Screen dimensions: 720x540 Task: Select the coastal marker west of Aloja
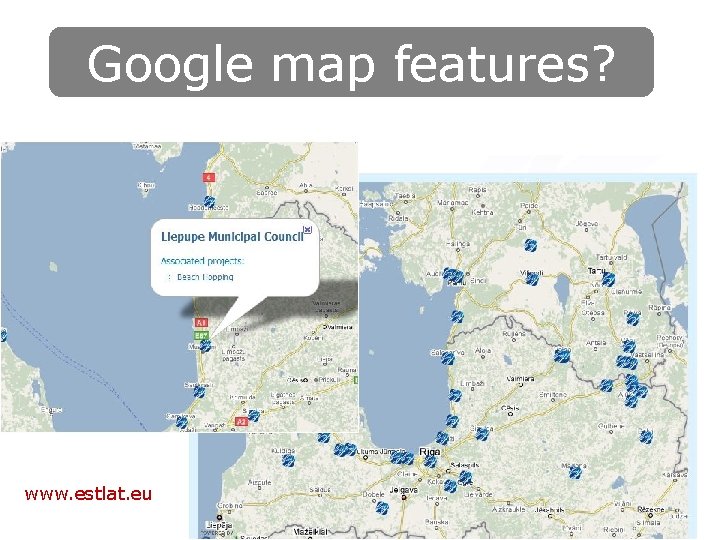tap(448, 357)
